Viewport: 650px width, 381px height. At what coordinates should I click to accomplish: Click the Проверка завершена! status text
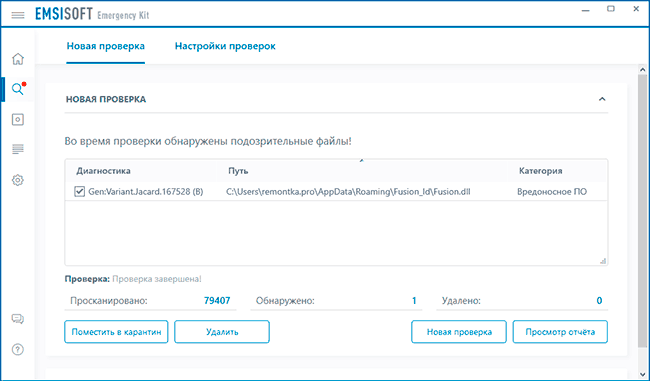tap(157, 279)
